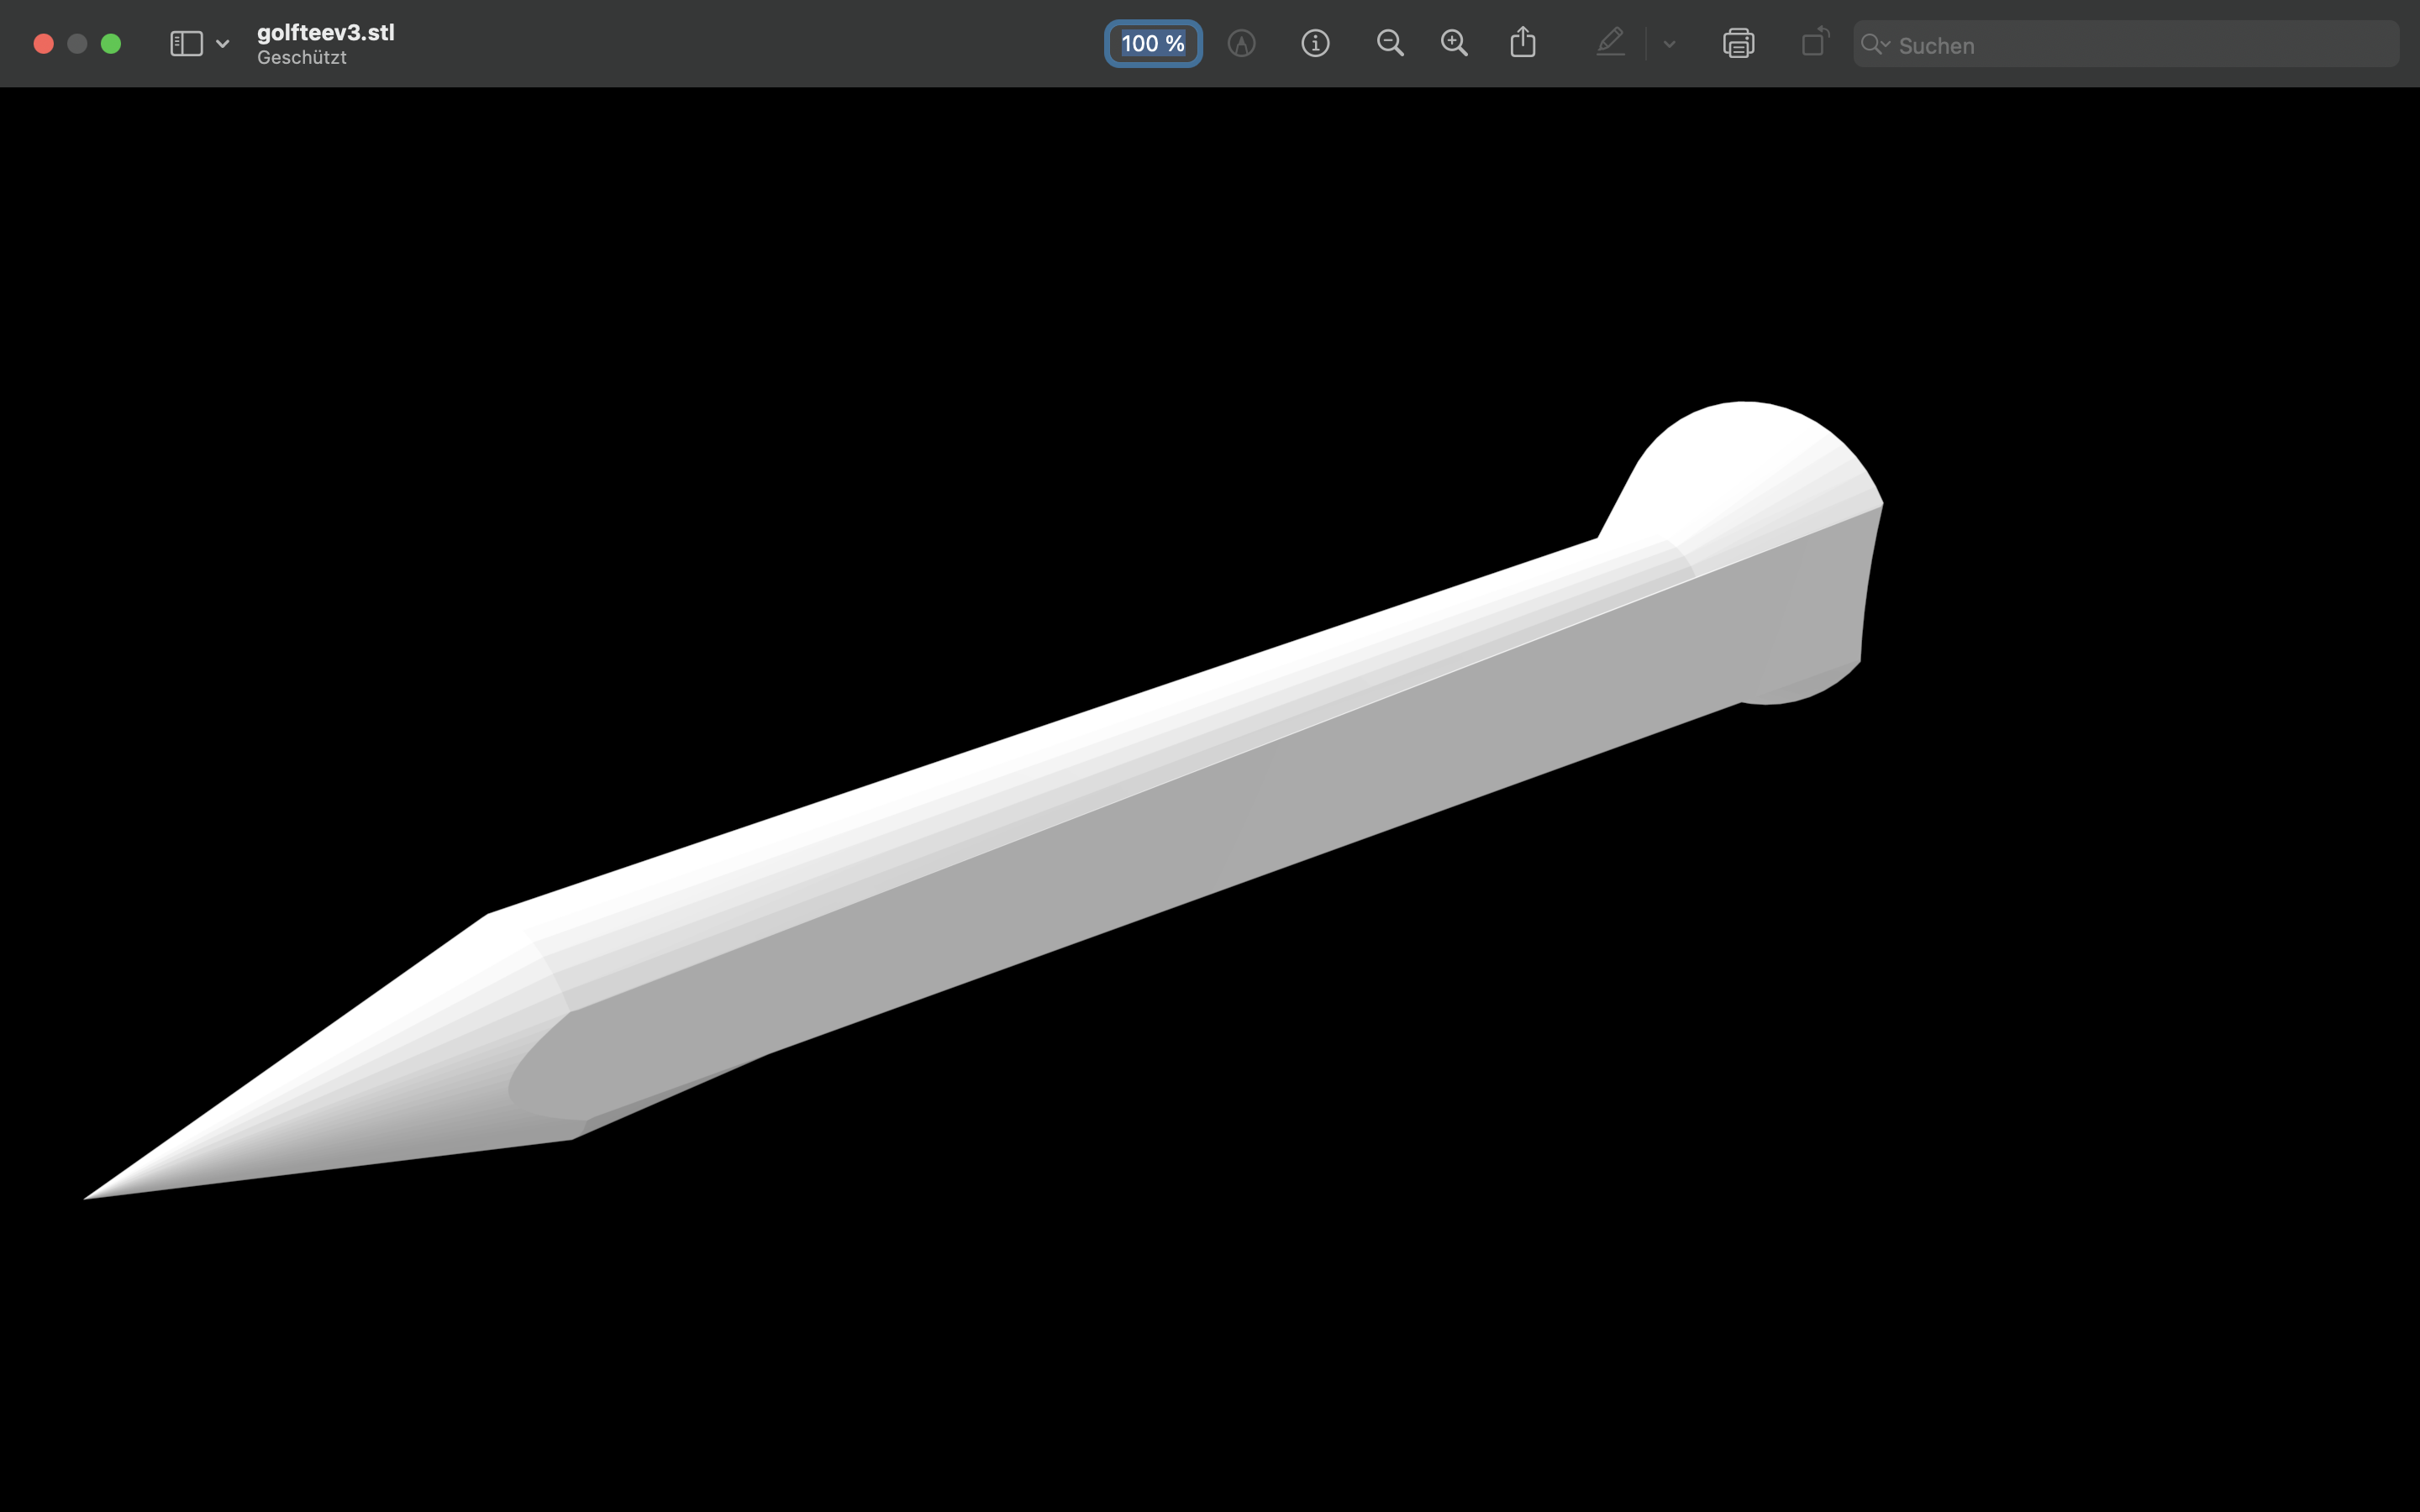The image size is (2420, 1512).
Task: Enter full screen with green button
Action: 111,44
